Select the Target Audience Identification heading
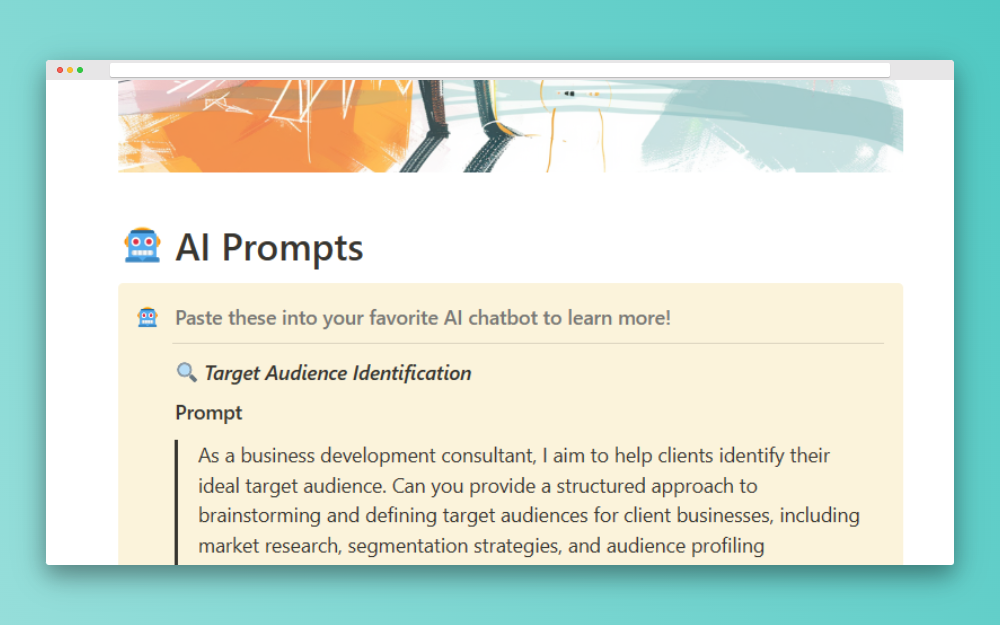 pos(338,373)
